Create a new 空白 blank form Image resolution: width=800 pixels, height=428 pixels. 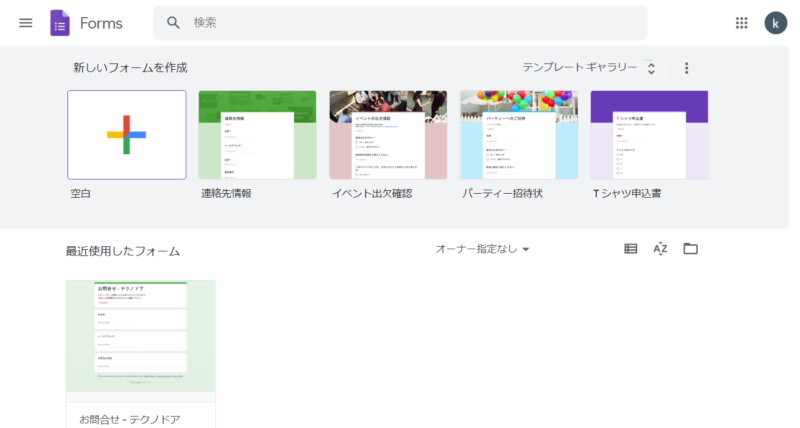coord(126,135)
